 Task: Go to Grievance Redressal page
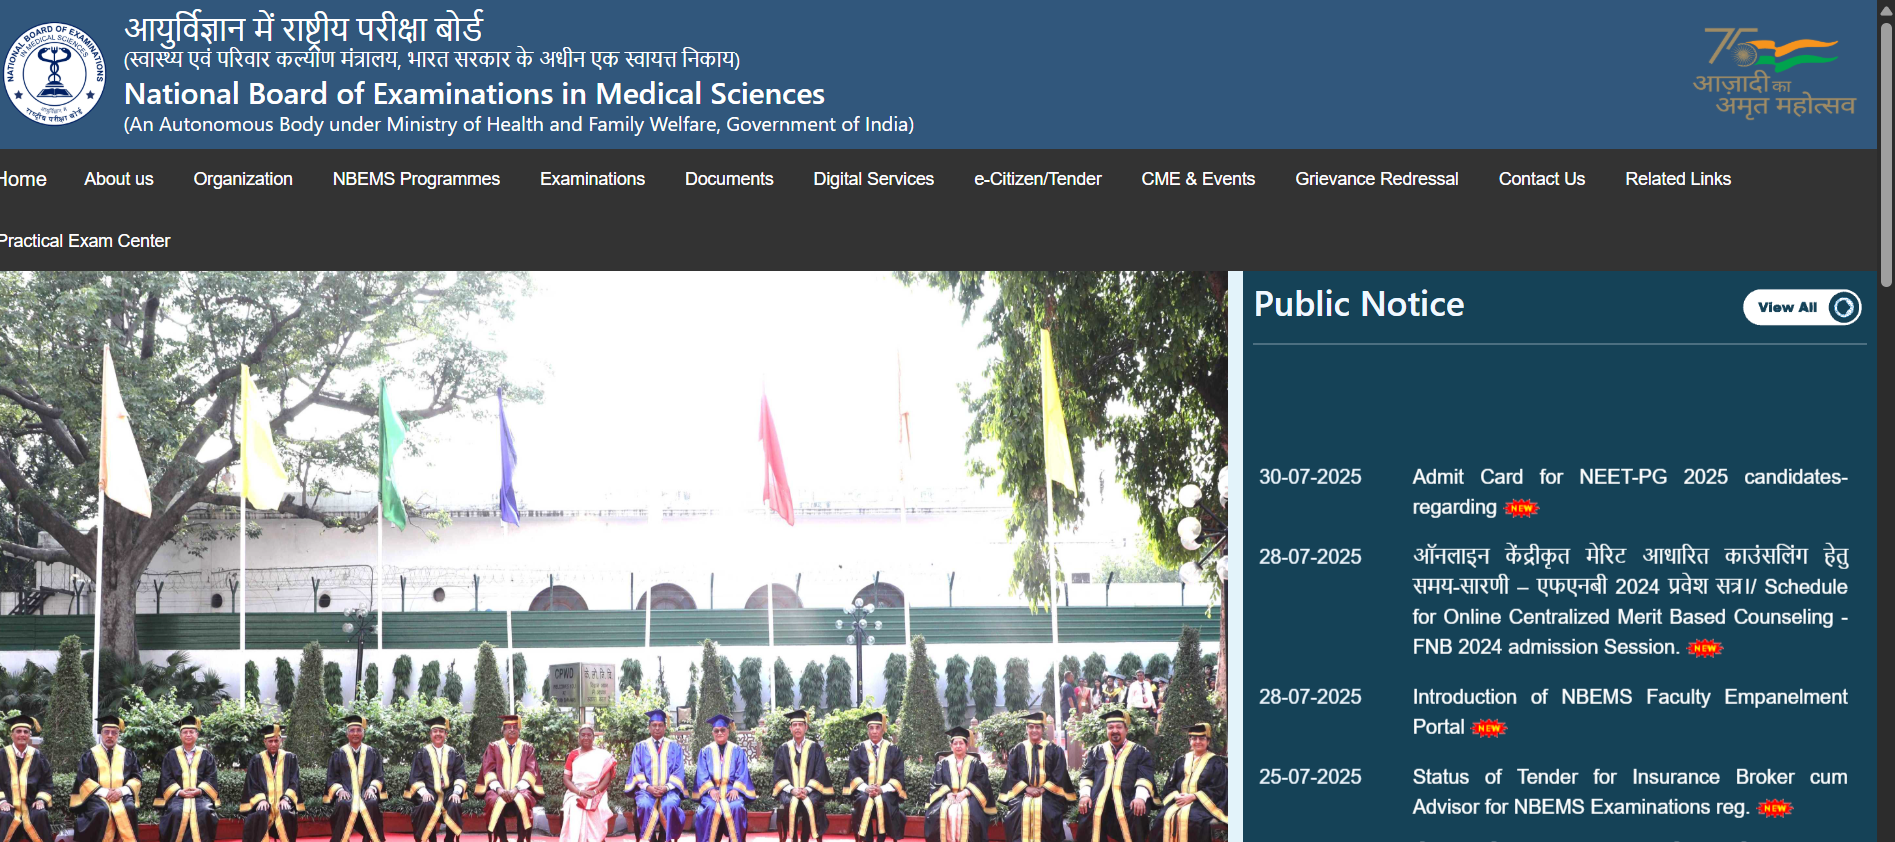(1376, 179)
